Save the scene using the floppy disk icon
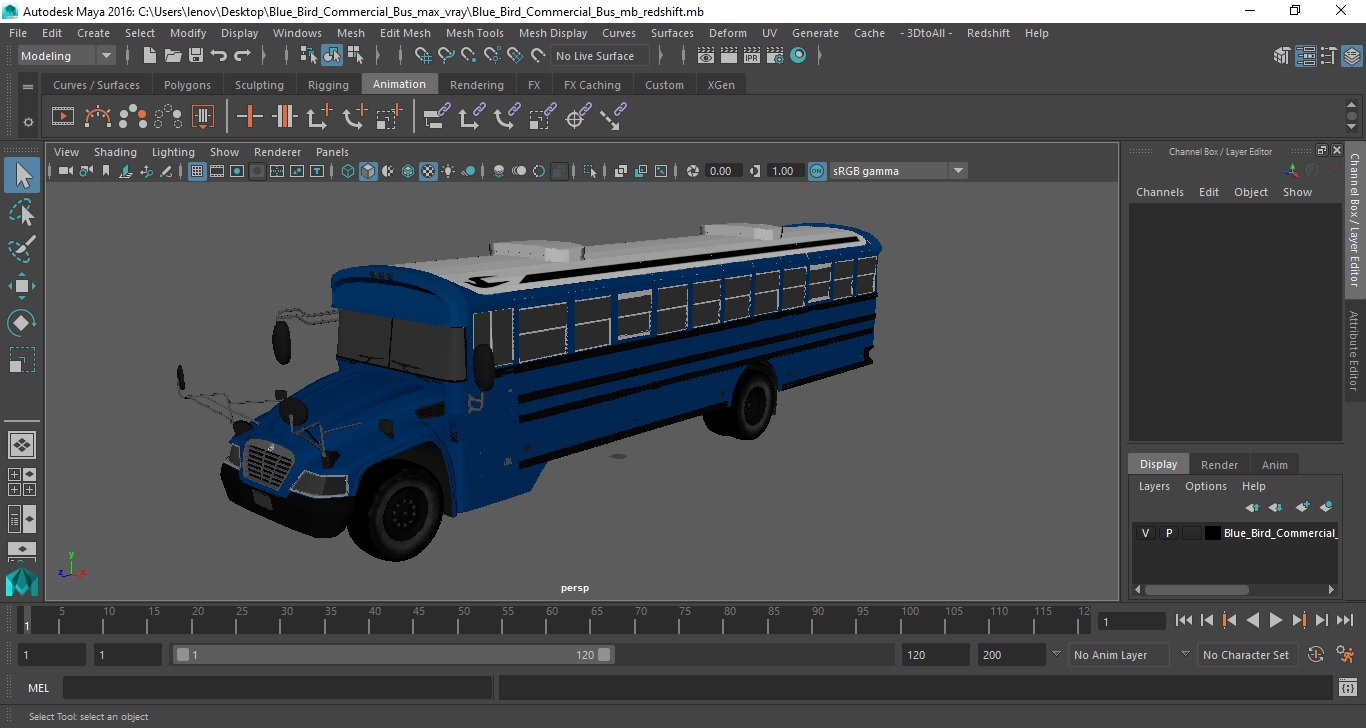The image size is (1366, 728). click(196, 56)
